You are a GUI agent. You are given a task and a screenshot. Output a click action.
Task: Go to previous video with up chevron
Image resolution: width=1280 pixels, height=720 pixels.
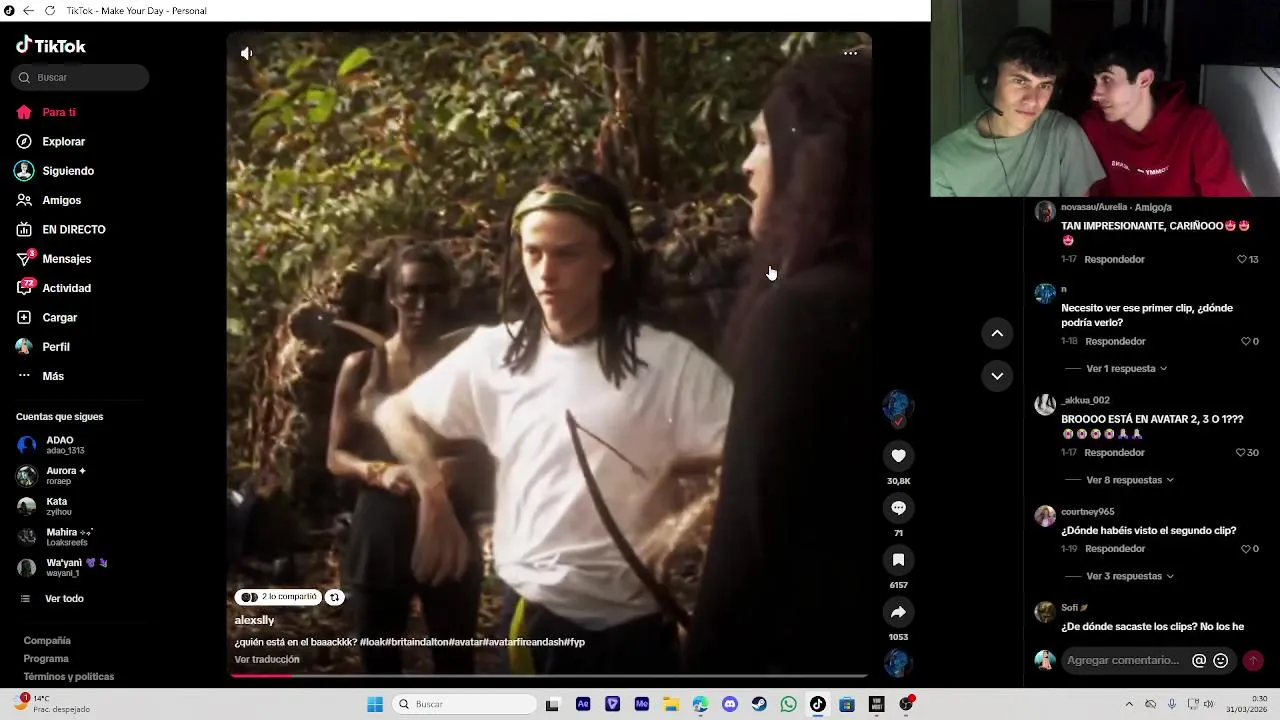[x=997, y=334]
